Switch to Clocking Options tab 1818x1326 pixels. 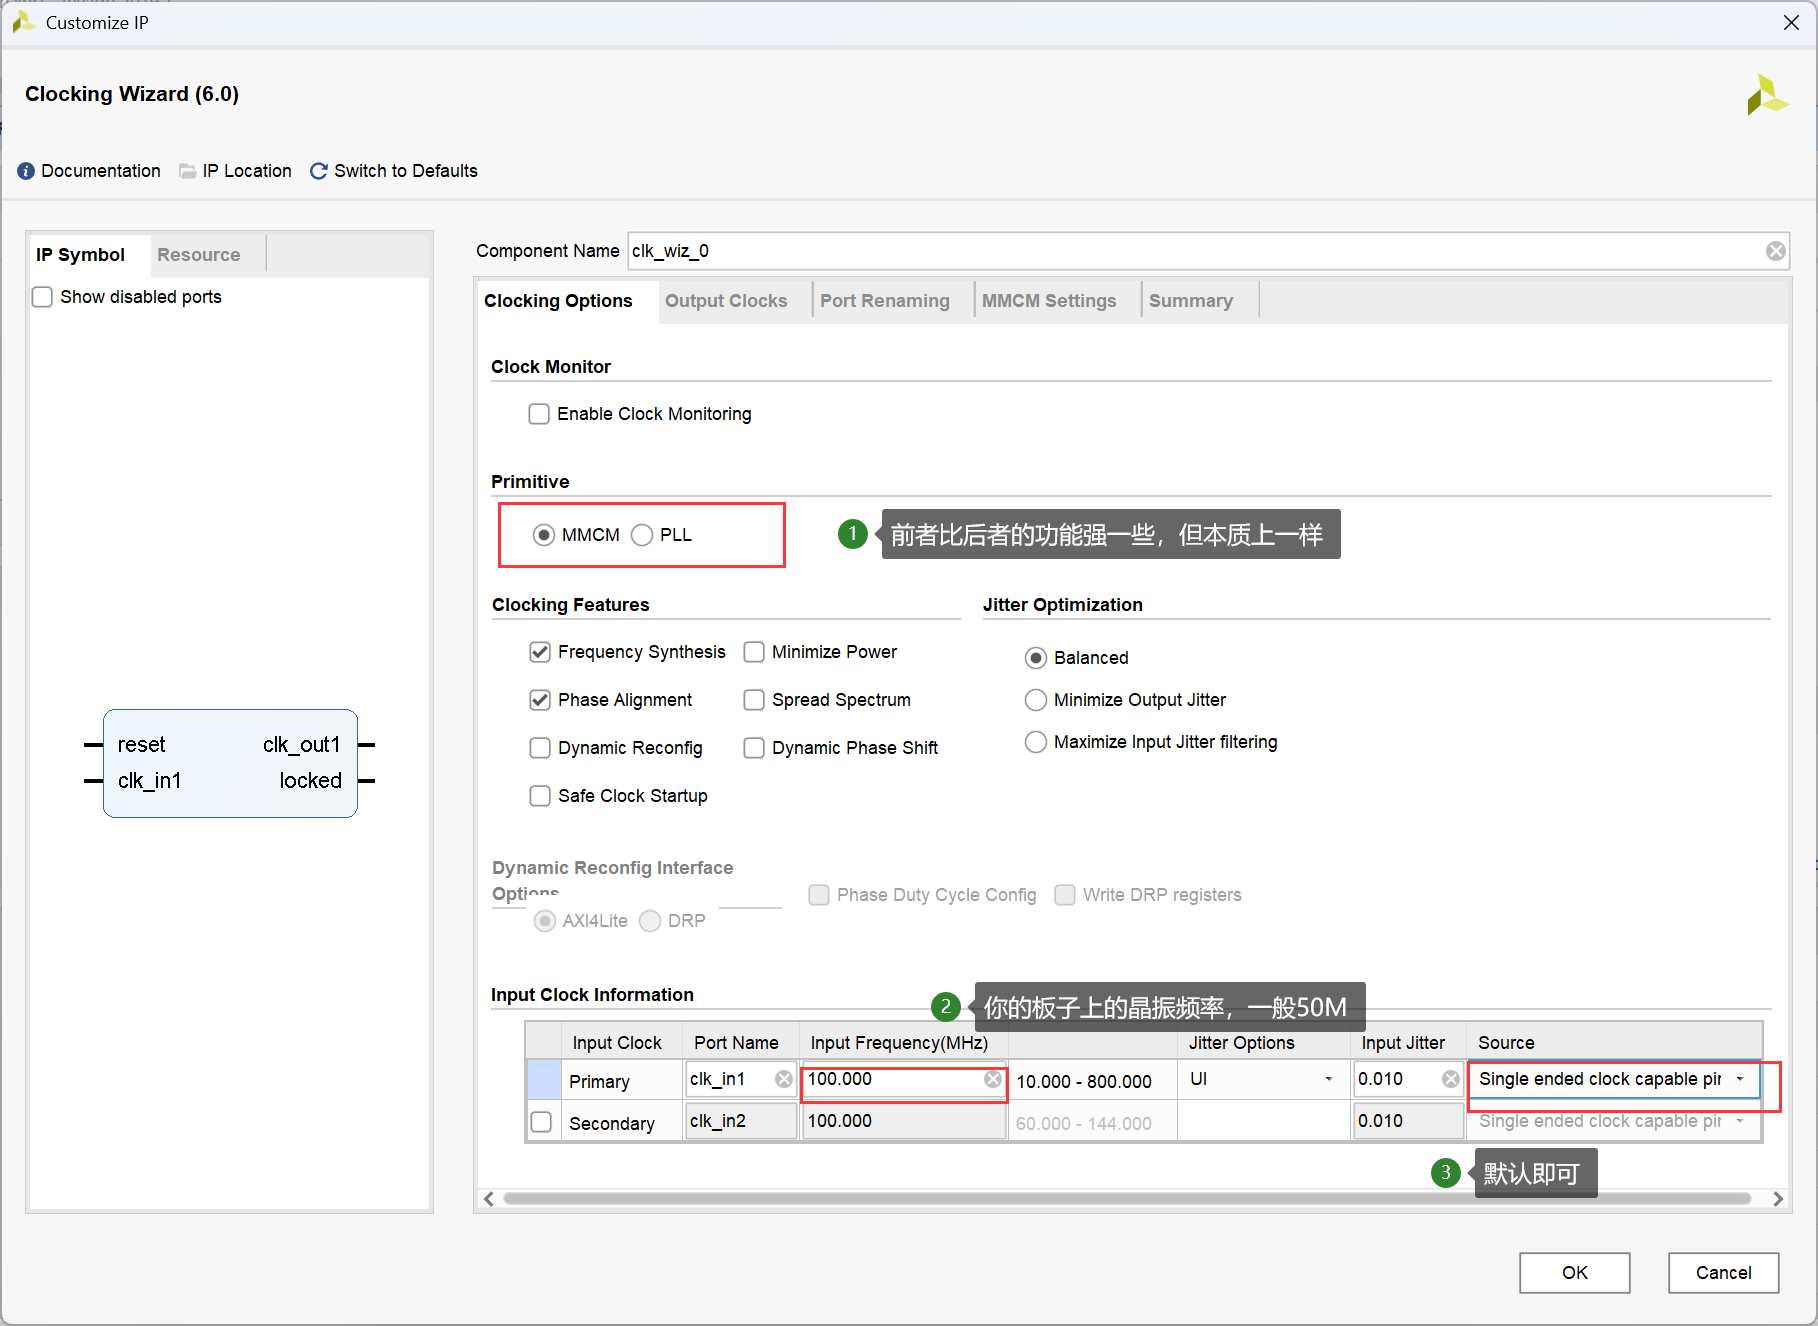558,301
